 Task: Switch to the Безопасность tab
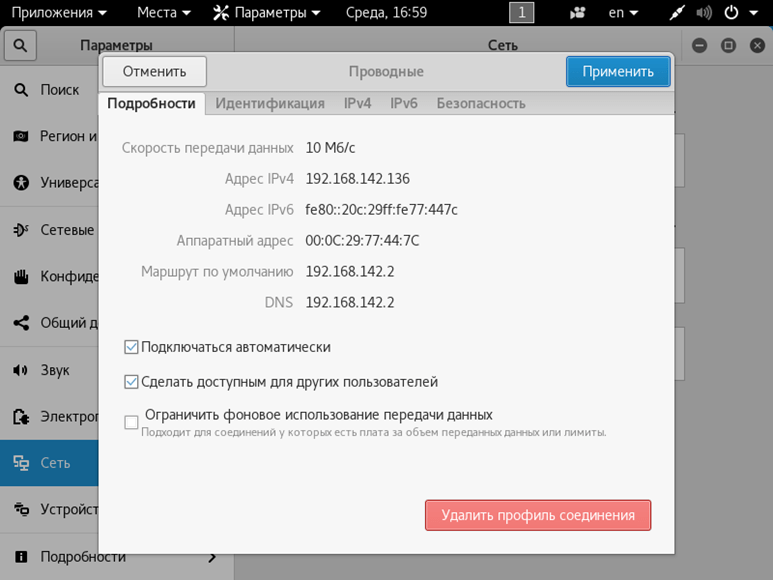click(481, 104)
